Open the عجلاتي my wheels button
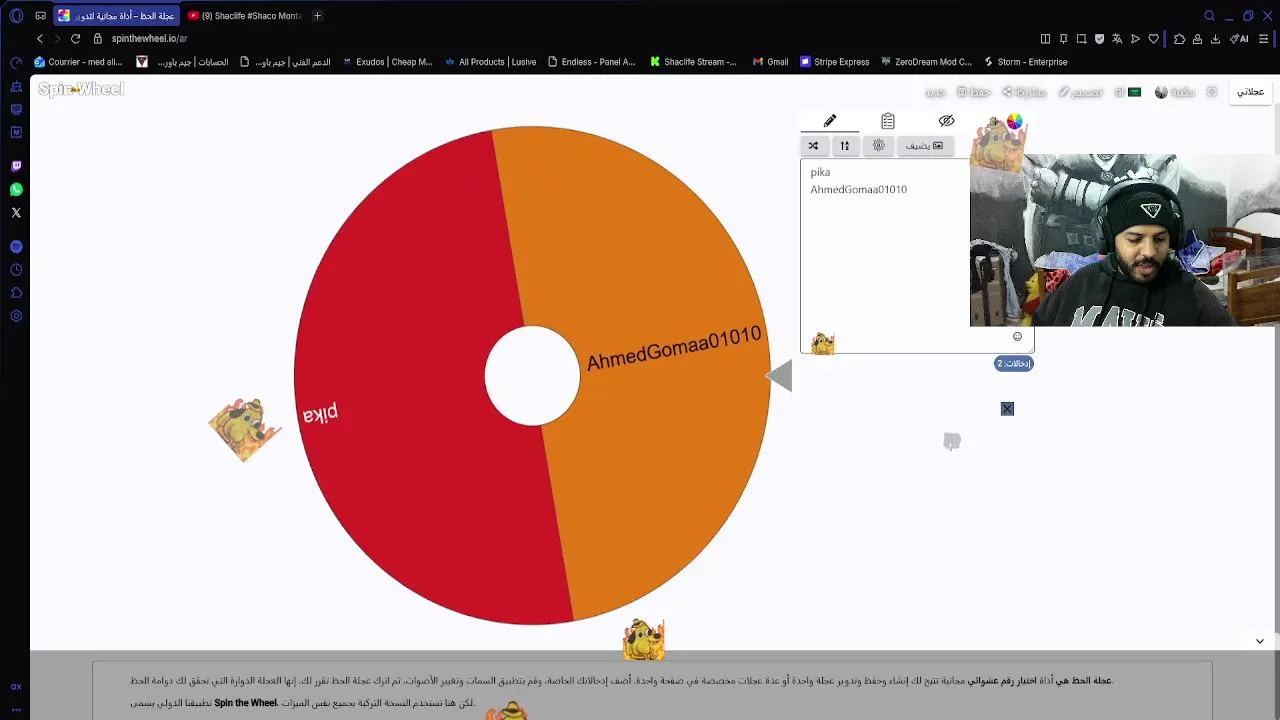1280x720 pixels. point(1251,92)
